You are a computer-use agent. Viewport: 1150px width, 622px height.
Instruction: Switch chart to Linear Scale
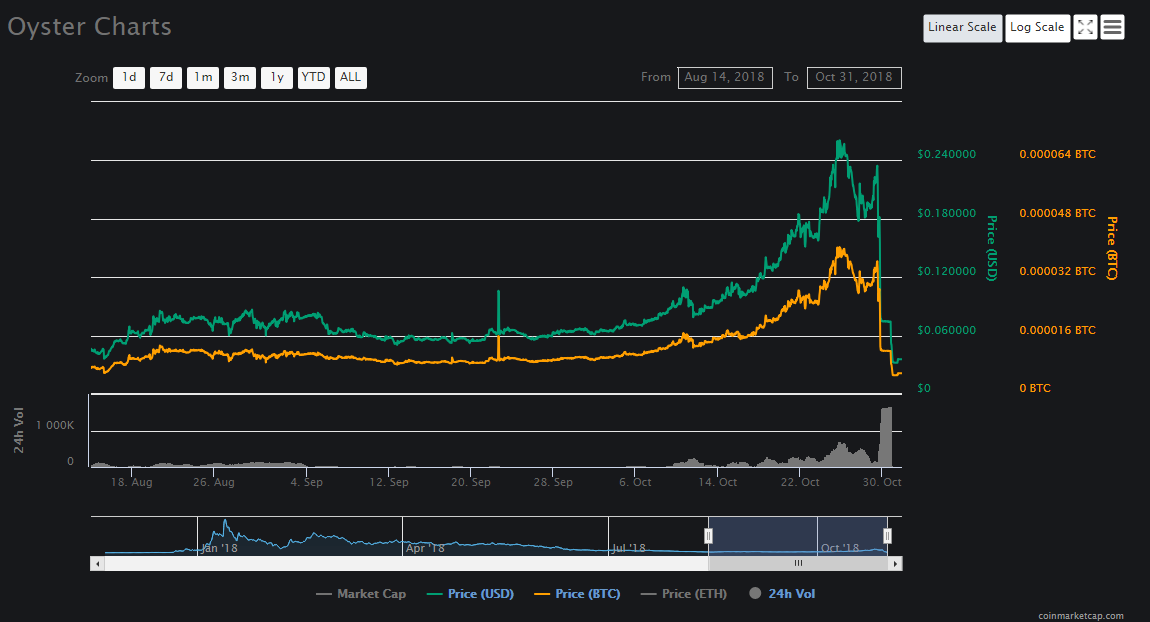point(962,28)
